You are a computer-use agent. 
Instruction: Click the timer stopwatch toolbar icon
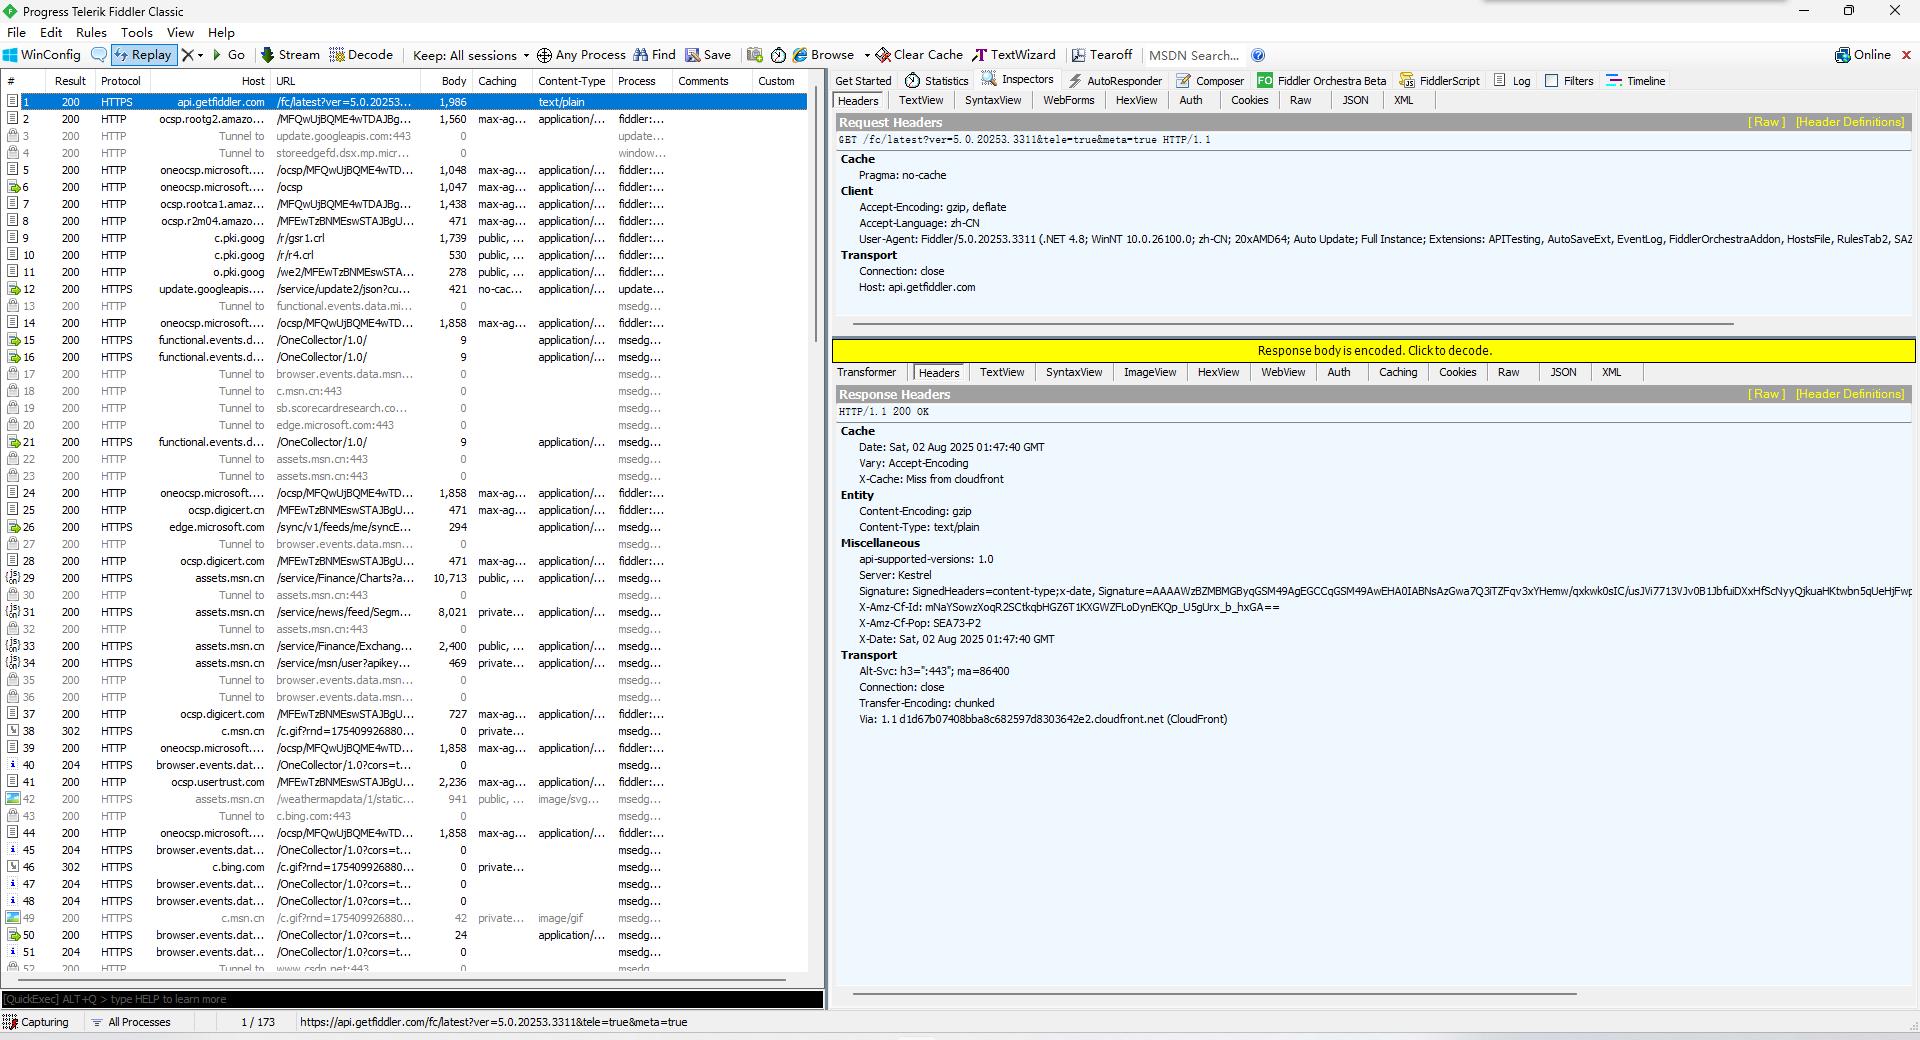click(778, 55)
